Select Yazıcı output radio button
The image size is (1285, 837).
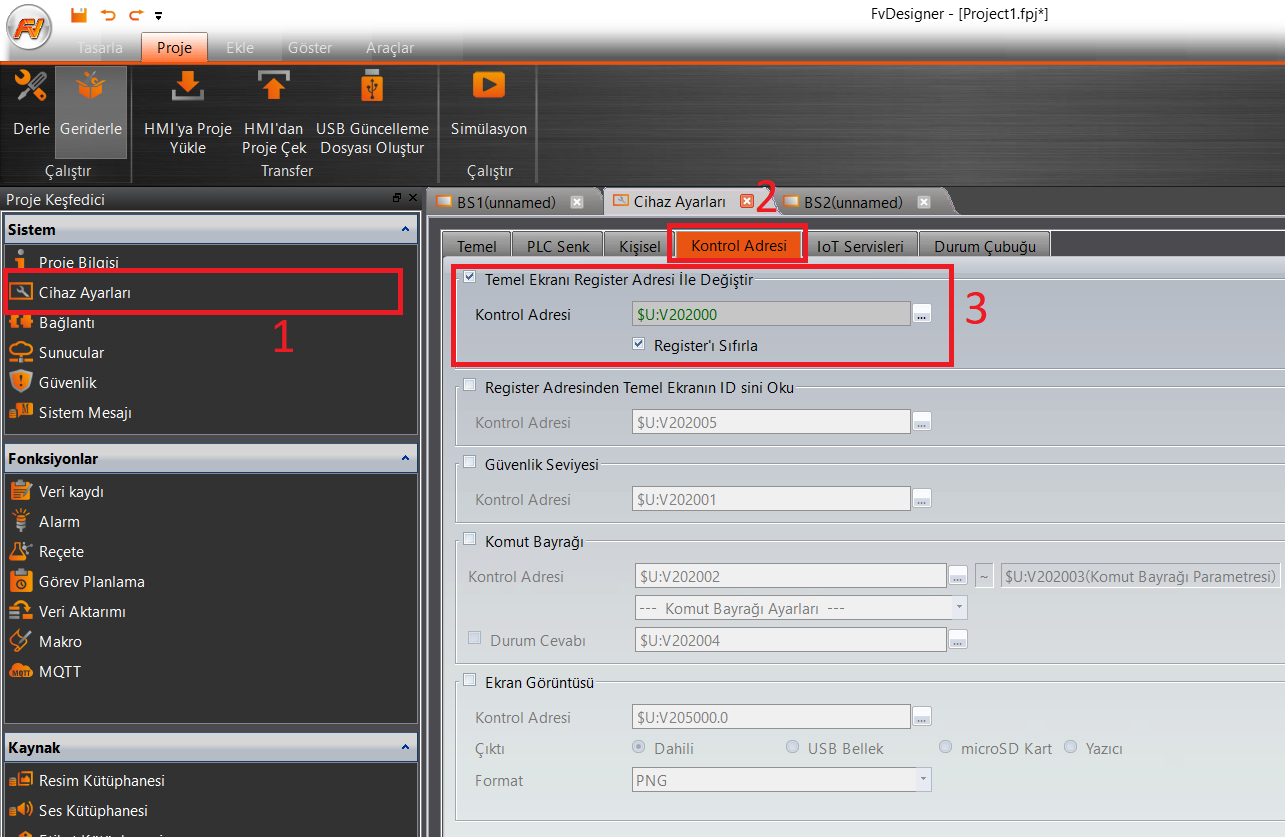(1070, 747)
